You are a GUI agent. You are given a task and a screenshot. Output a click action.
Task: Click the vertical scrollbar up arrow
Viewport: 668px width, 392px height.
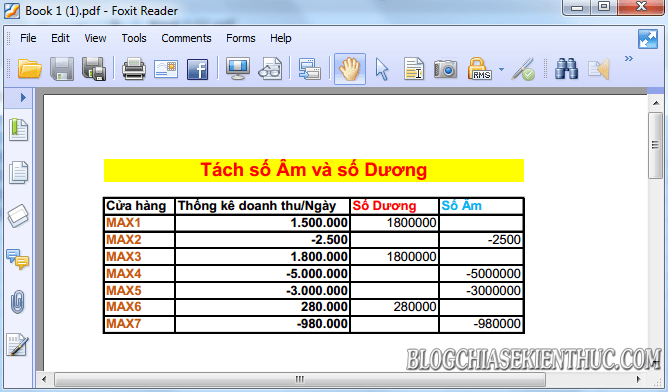[x=656, y=103]
